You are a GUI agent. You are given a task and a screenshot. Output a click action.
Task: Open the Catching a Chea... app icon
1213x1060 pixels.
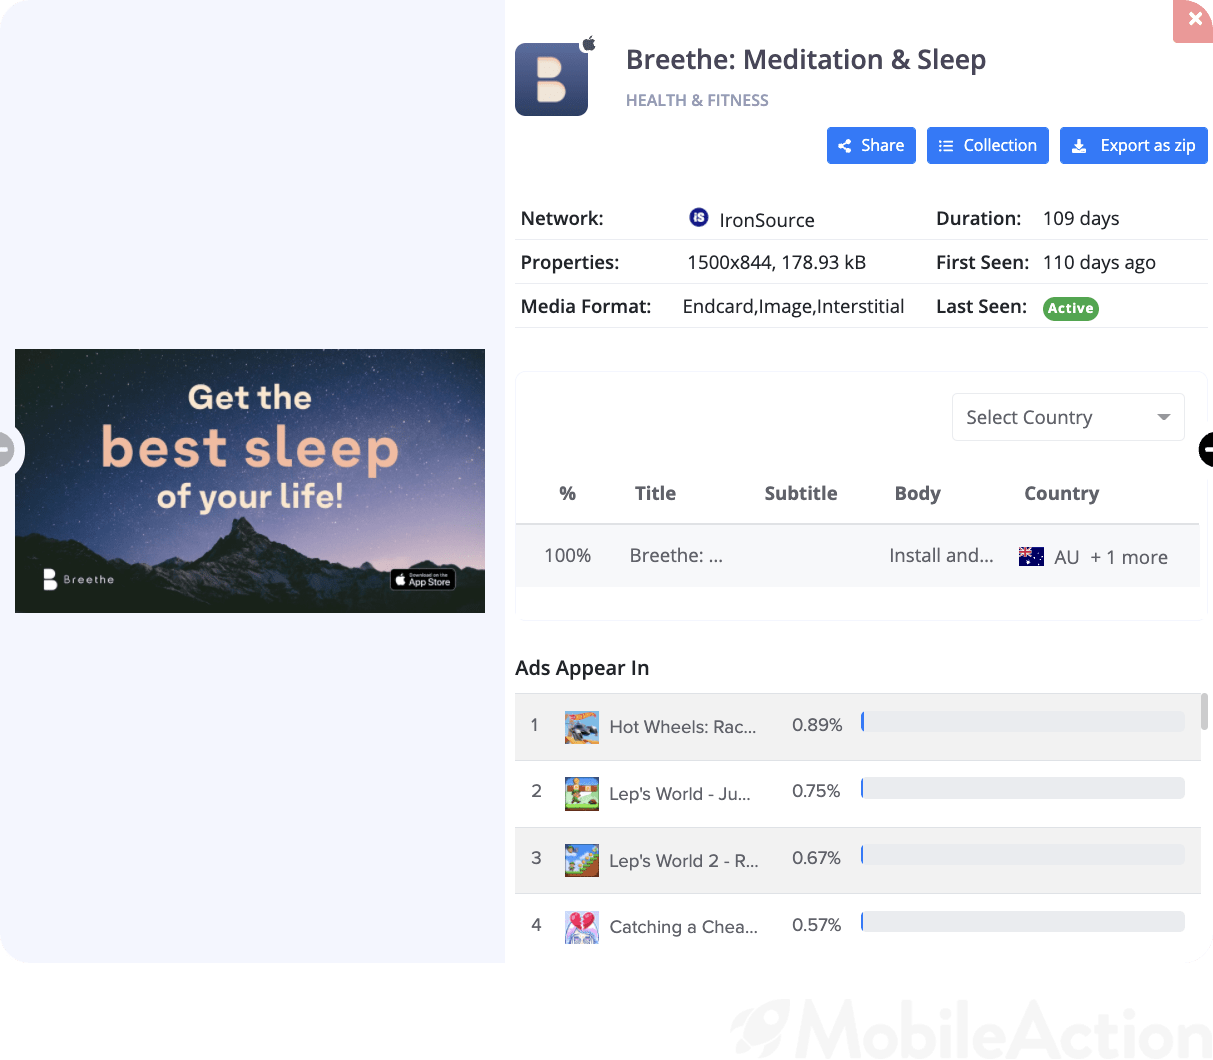pyautogui.click(x=582, y=927)
